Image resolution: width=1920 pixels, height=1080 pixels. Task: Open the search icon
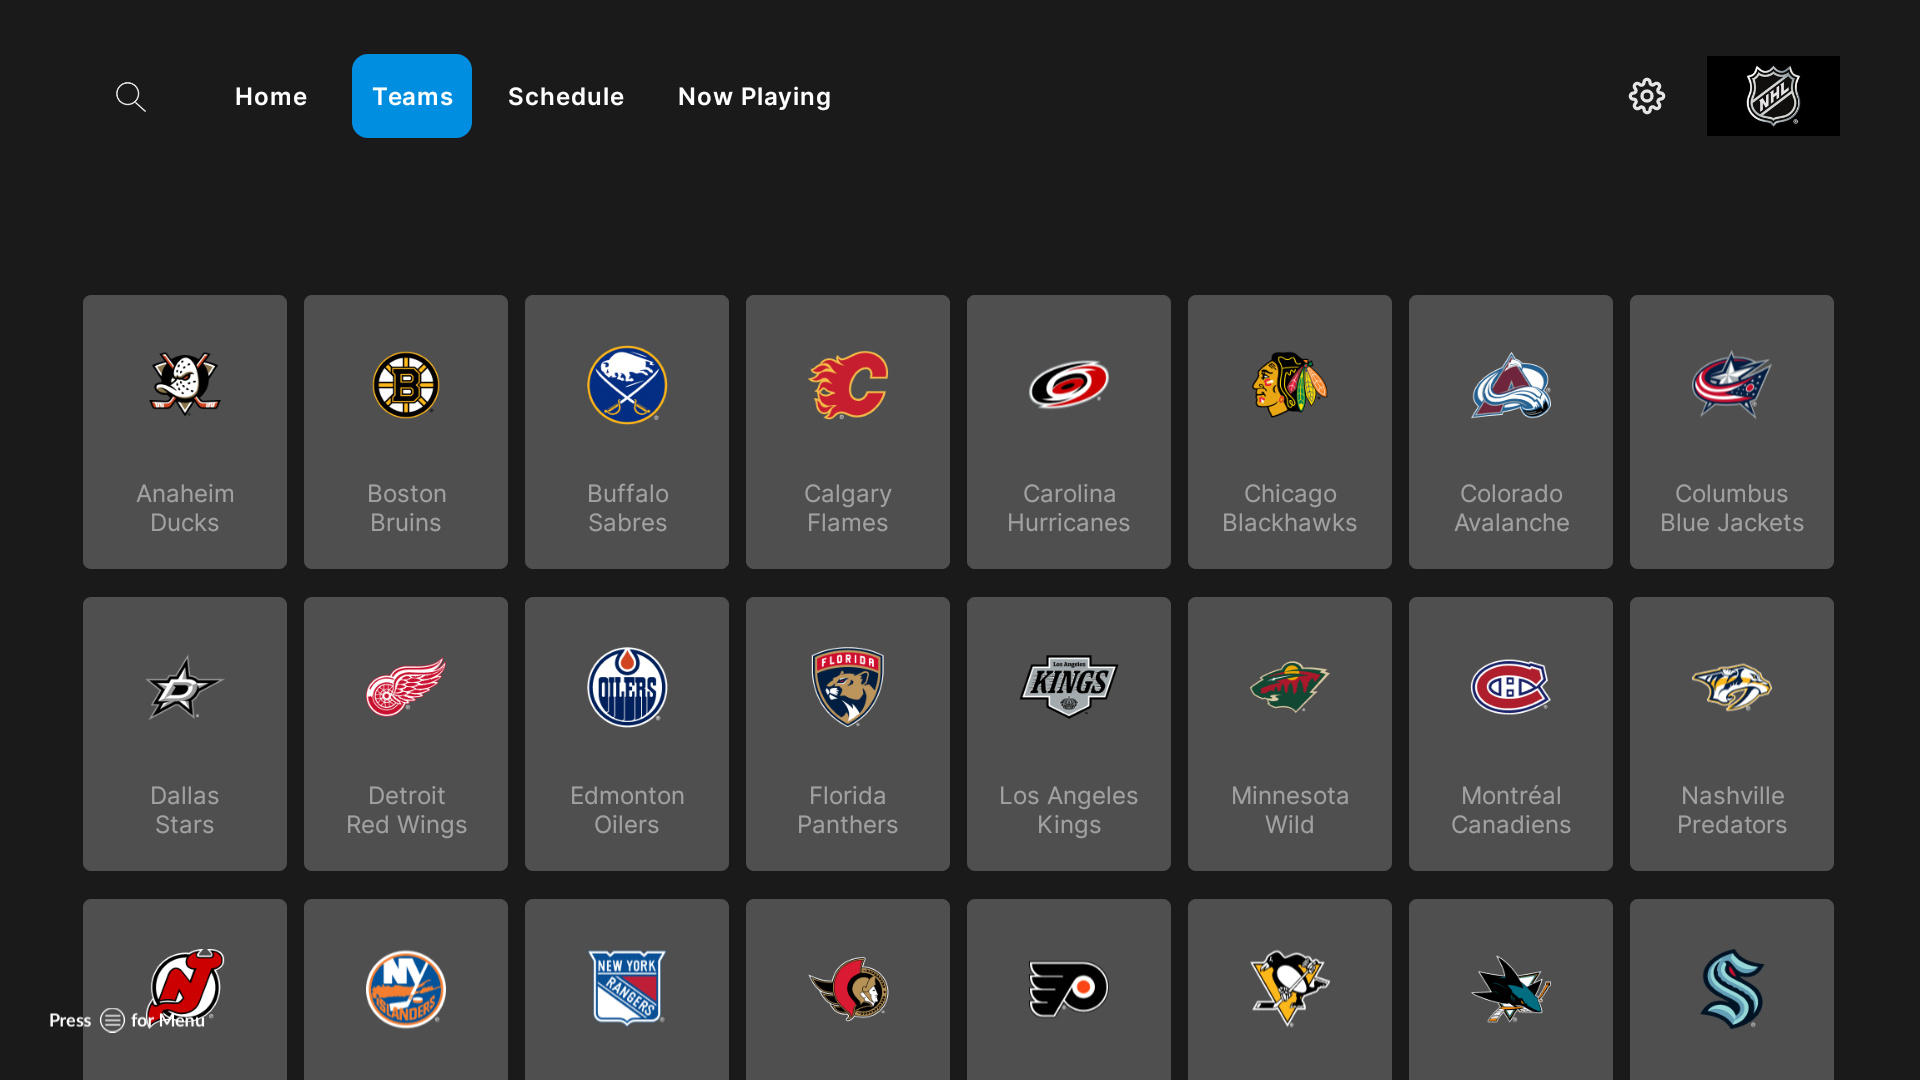[130, 96]
